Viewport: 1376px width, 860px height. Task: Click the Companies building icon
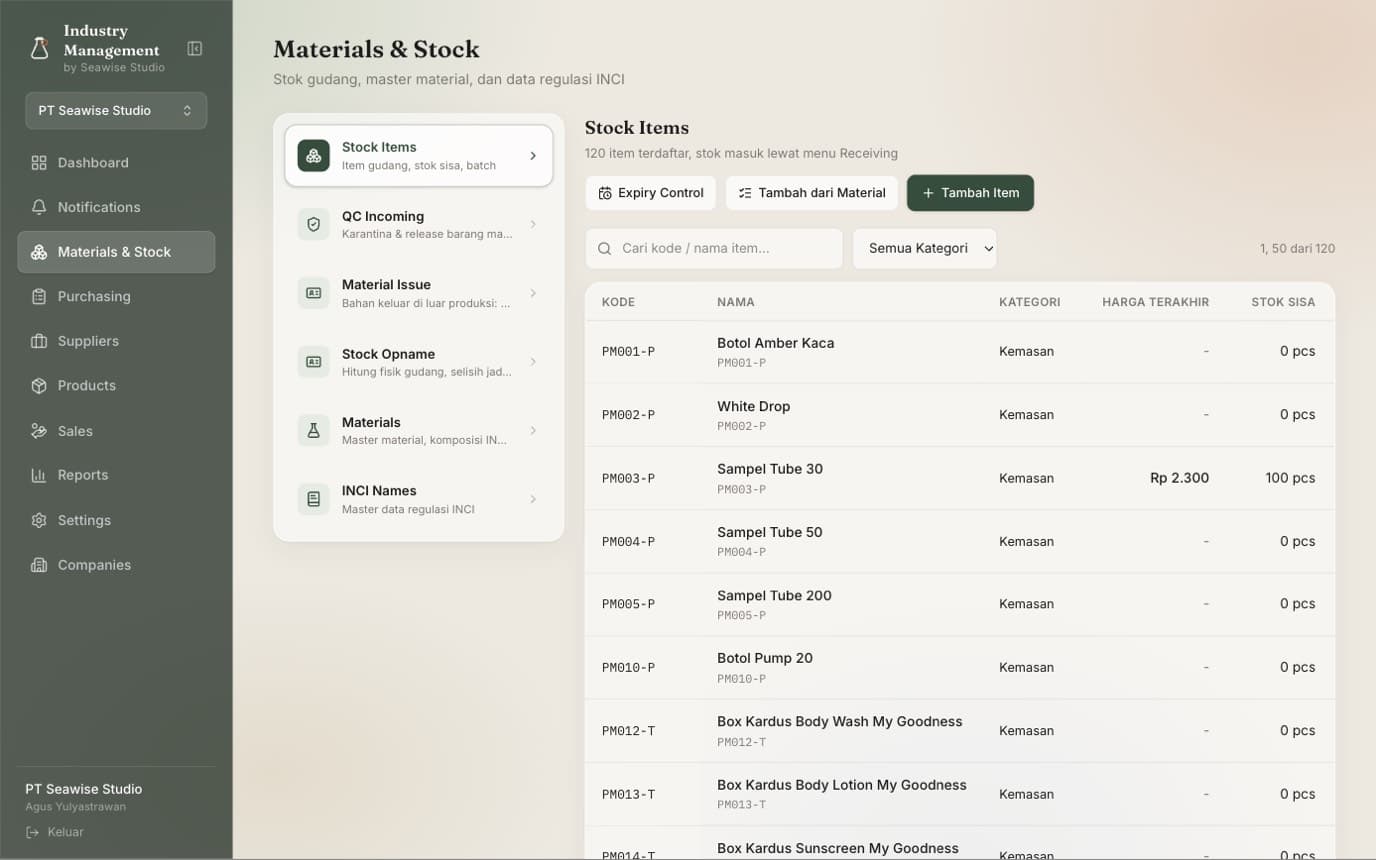(39, 565)
